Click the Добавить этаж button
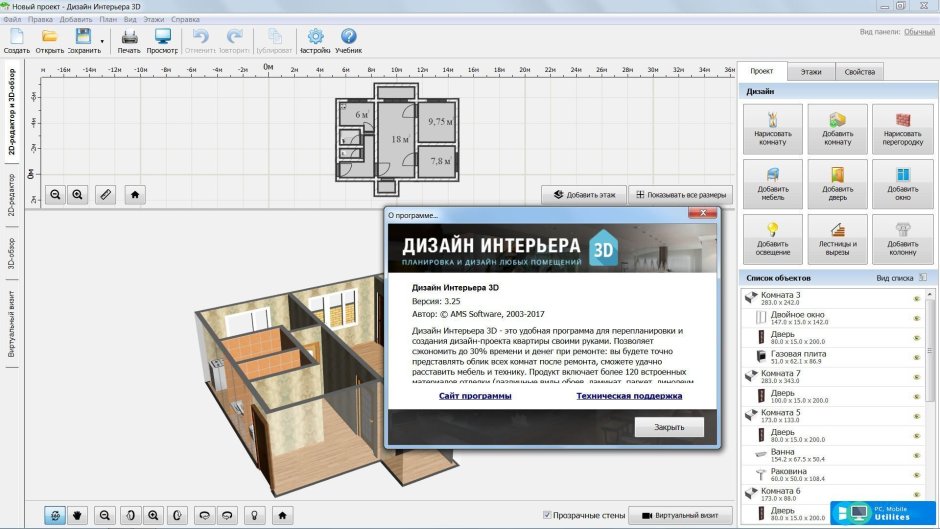 [584, 195]
